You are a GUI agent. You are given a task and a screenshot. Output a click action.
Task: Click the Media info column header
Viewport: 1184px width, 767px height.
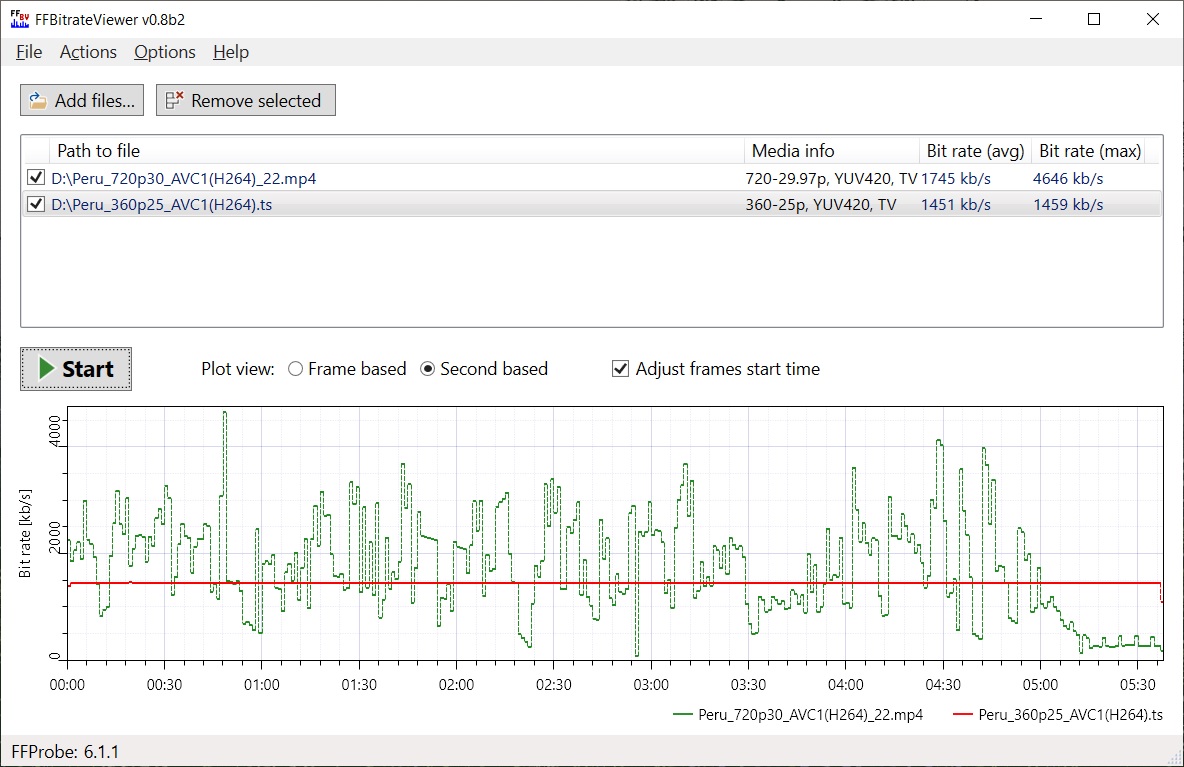(x=792, y=151)
